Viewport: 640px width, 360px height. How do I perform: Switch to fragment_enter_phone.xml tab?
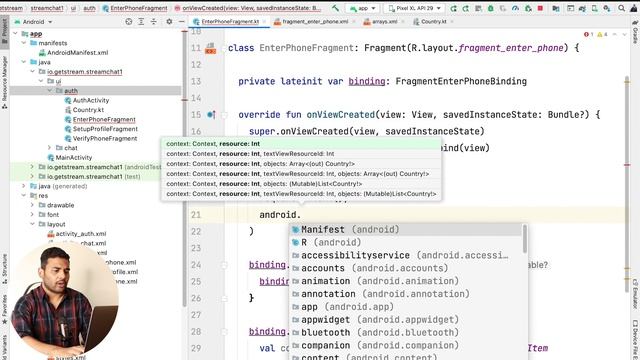coord(315,22)
